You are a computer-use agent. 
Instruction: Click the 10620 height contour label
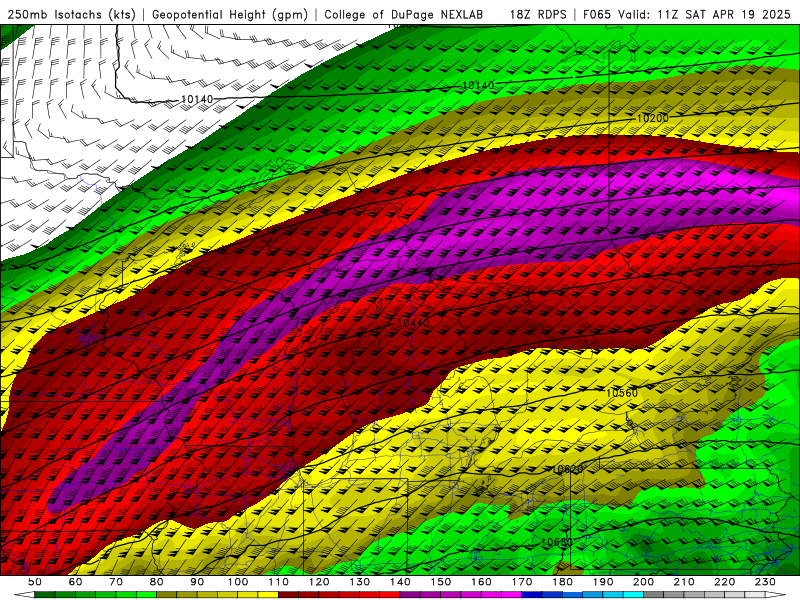point(567,469)
